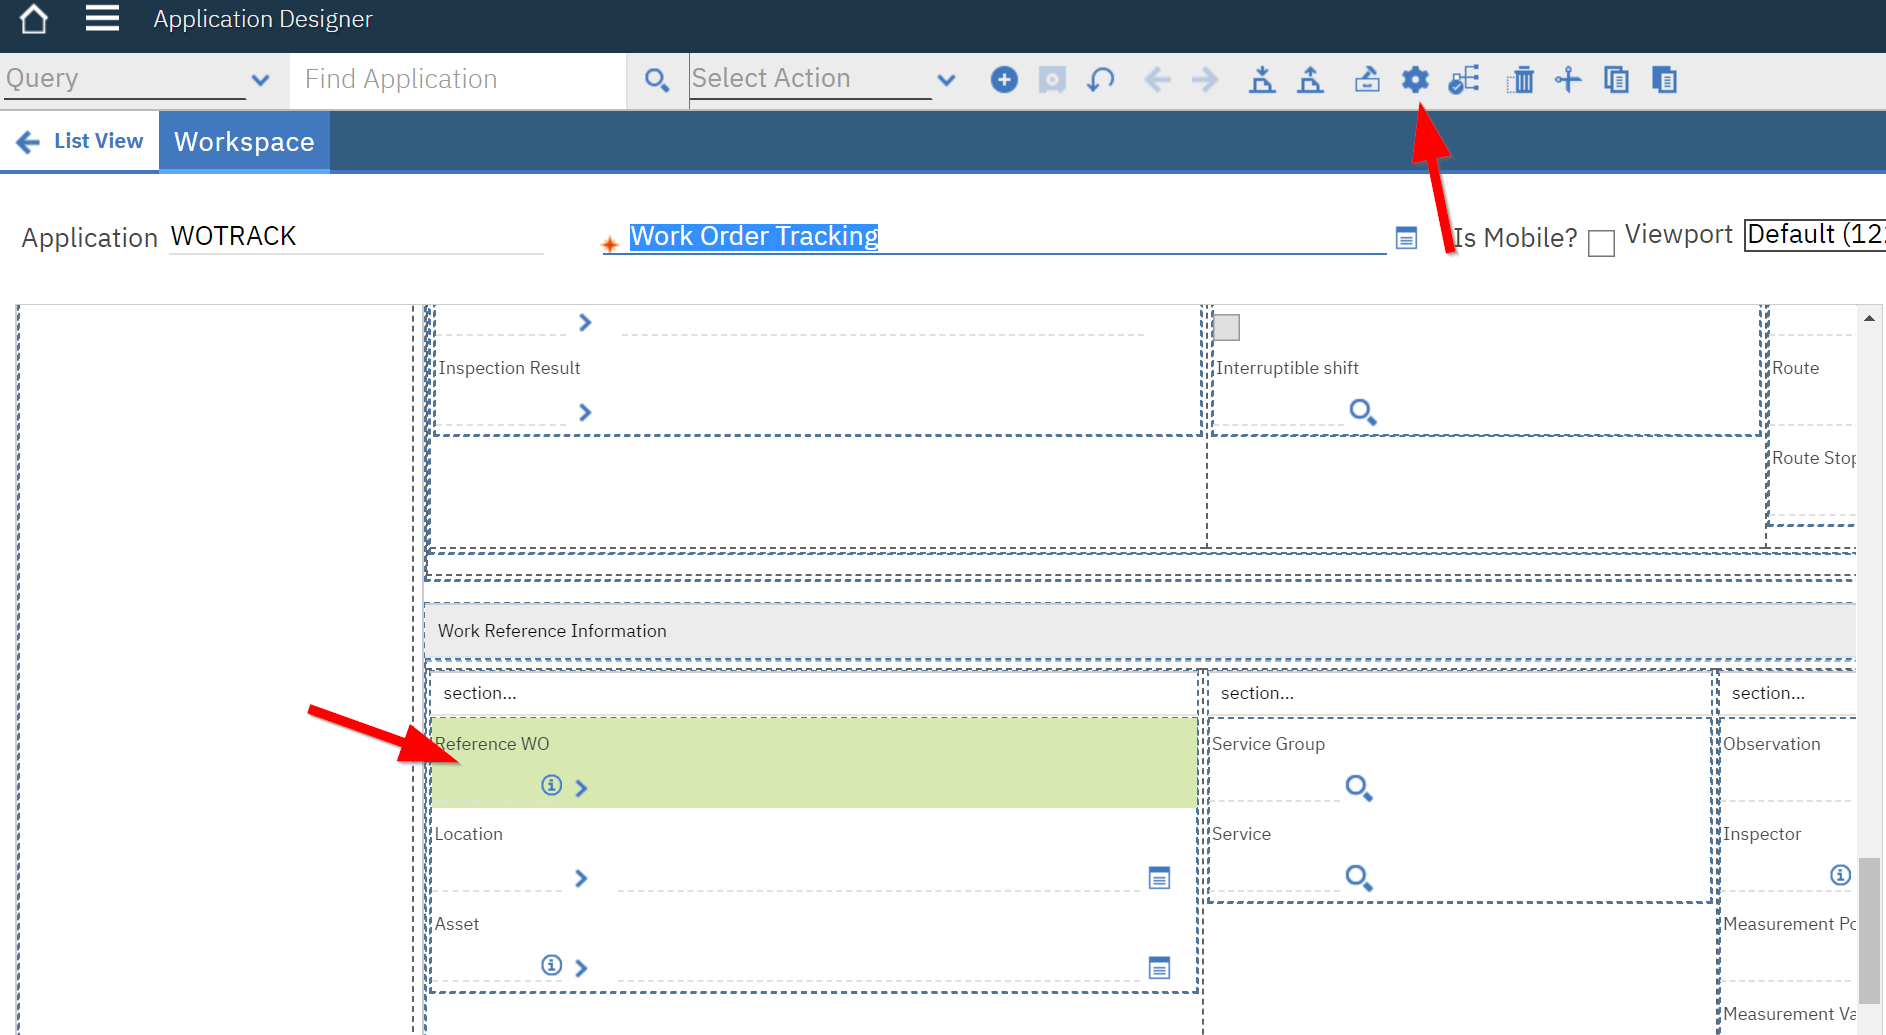Open the Edit Dialogs tool
This screenshot has height=1035, width=1886.
point(1464,80)
